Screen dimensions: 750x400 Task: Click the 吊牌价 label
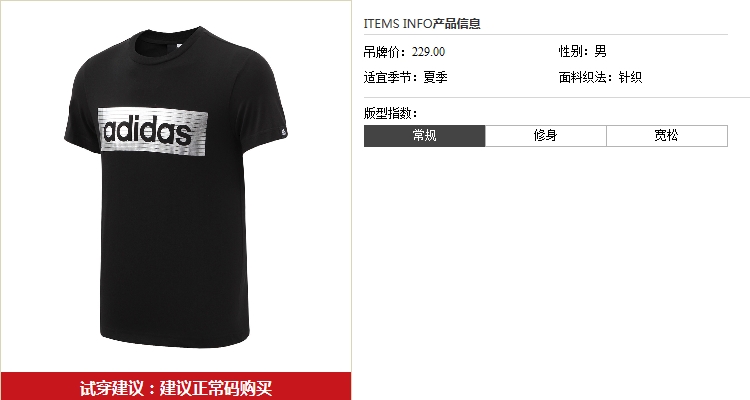pyautogui.click(x=382, y=52)
